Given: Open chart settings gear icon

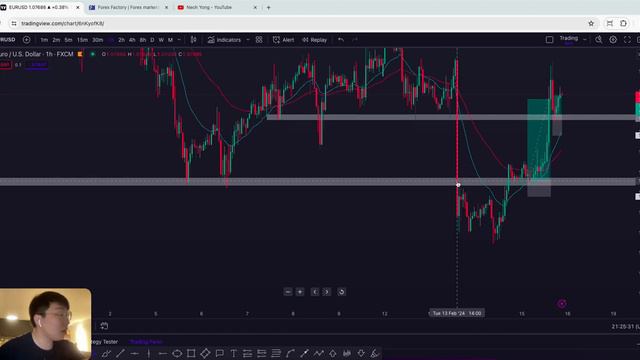Looking at the screenshot, I should (x=613, y=40).
